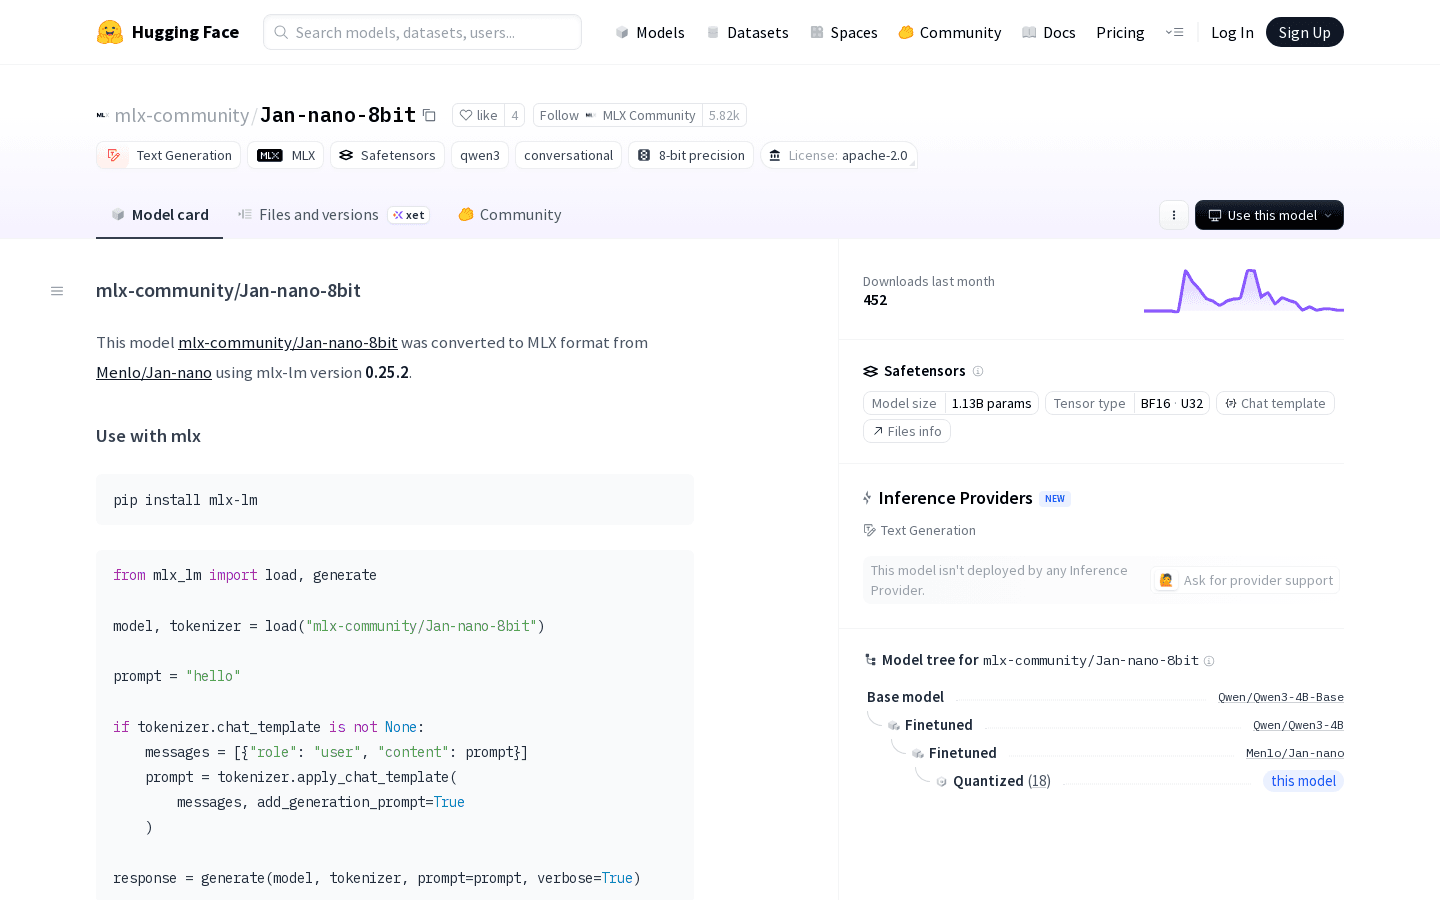Copy model name with the copy icon
Screen dimensions: 1440x900
tap(429, 115)
